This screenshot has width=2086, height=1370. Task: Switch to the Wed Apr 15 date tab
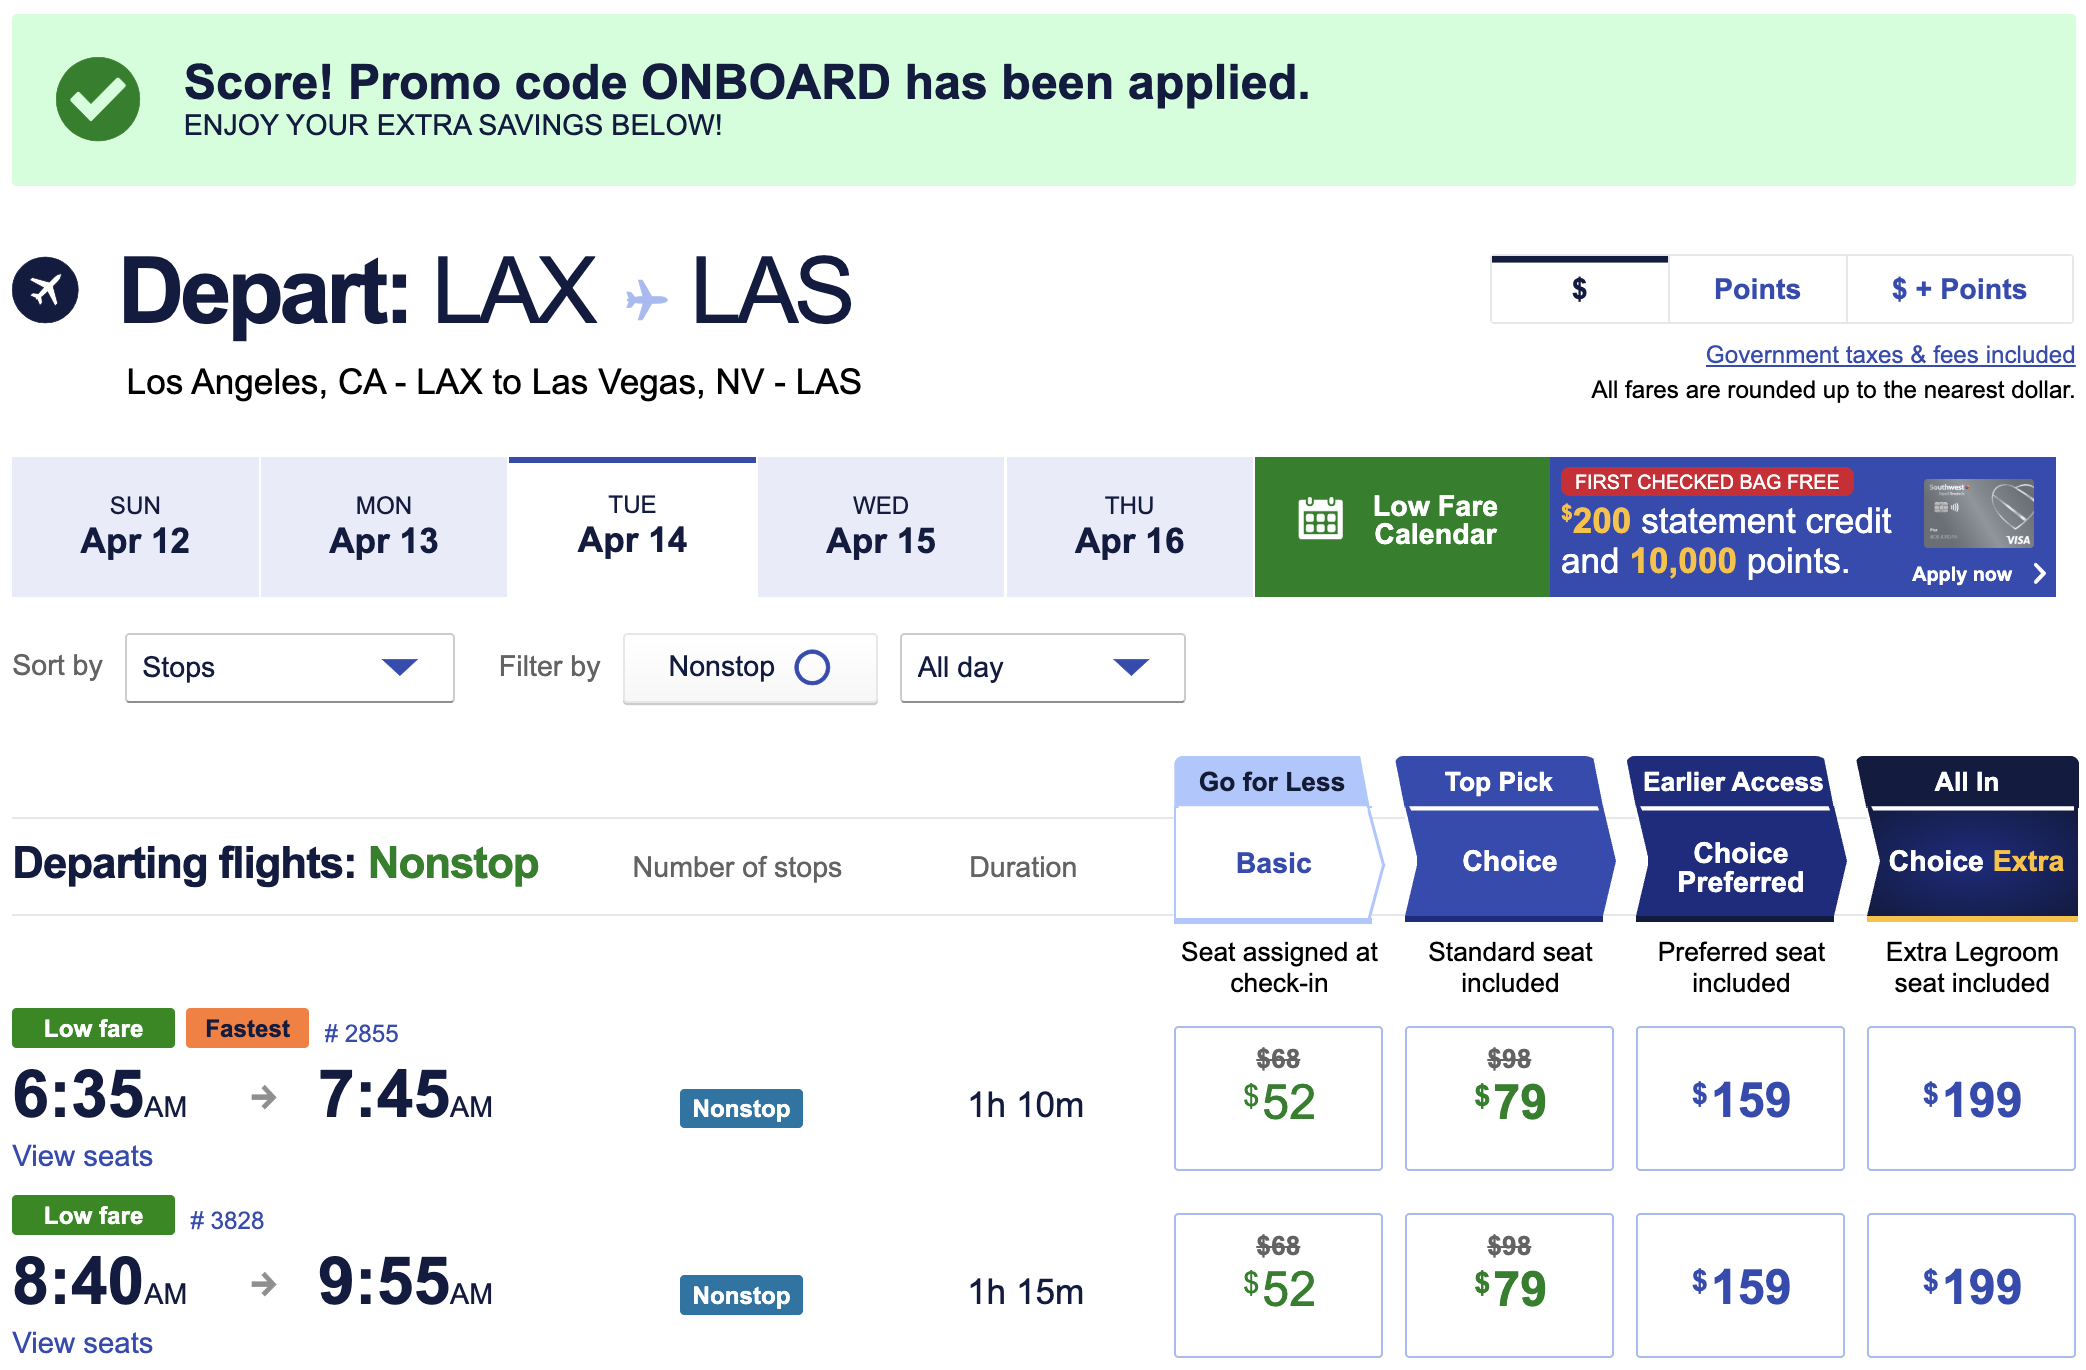(x=881, y=526)
